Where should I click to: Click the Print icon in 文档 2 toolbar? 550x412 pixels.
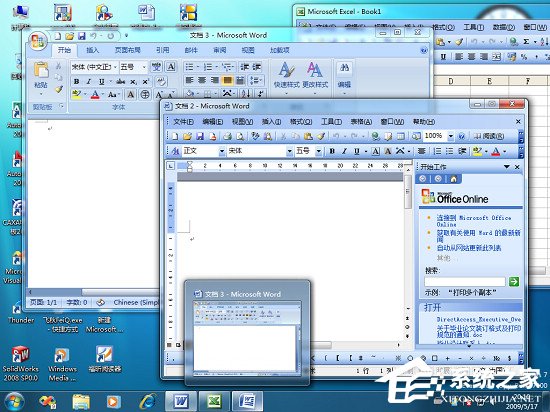228,136
